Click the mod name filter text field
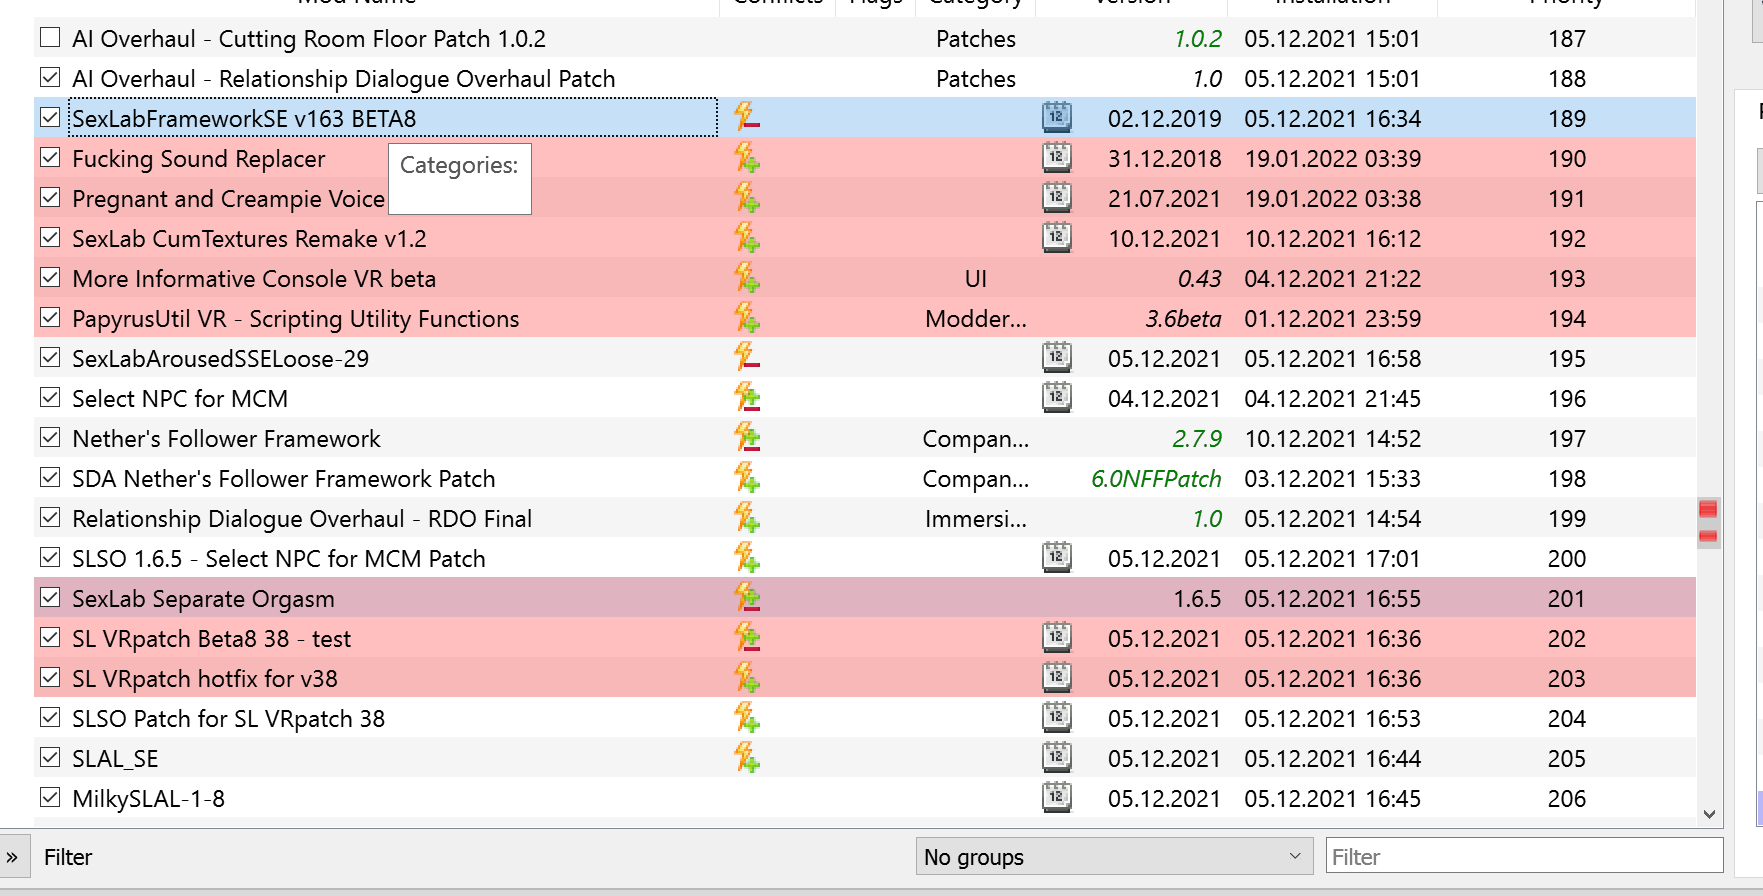The height and width of the screenshot is (896, 1763). [1524, 857]
